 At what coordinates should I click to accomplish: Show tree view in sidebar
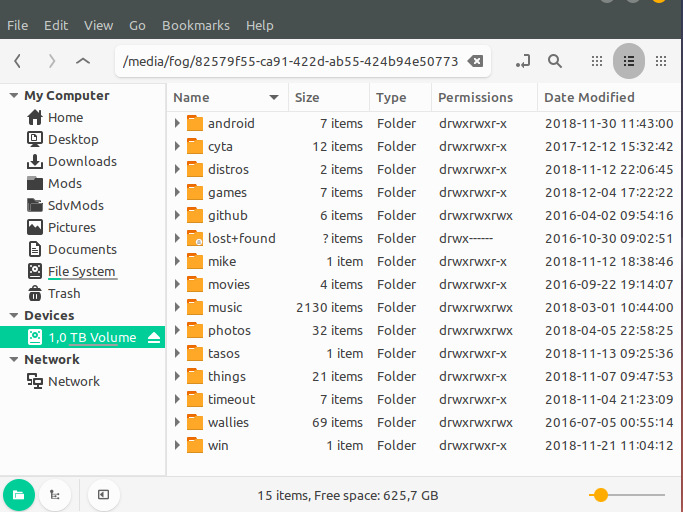pyautogui.click(x=55, y=494)
